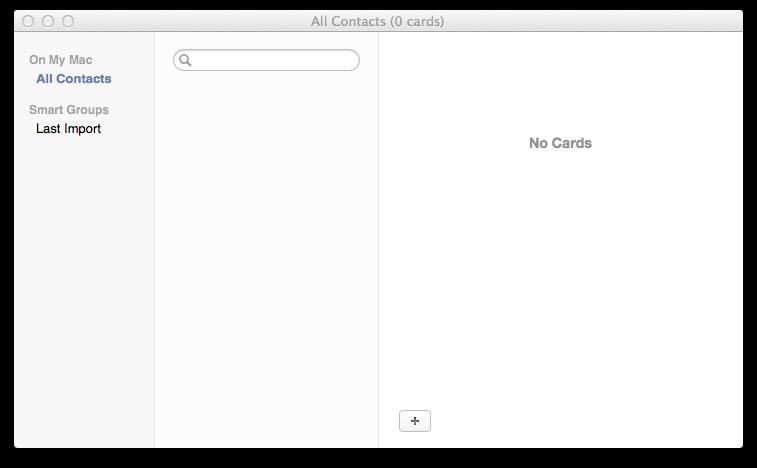Click the divider between contact list and card pane
This screenshot has height=468, width=757.
click(x=378, y=240)
